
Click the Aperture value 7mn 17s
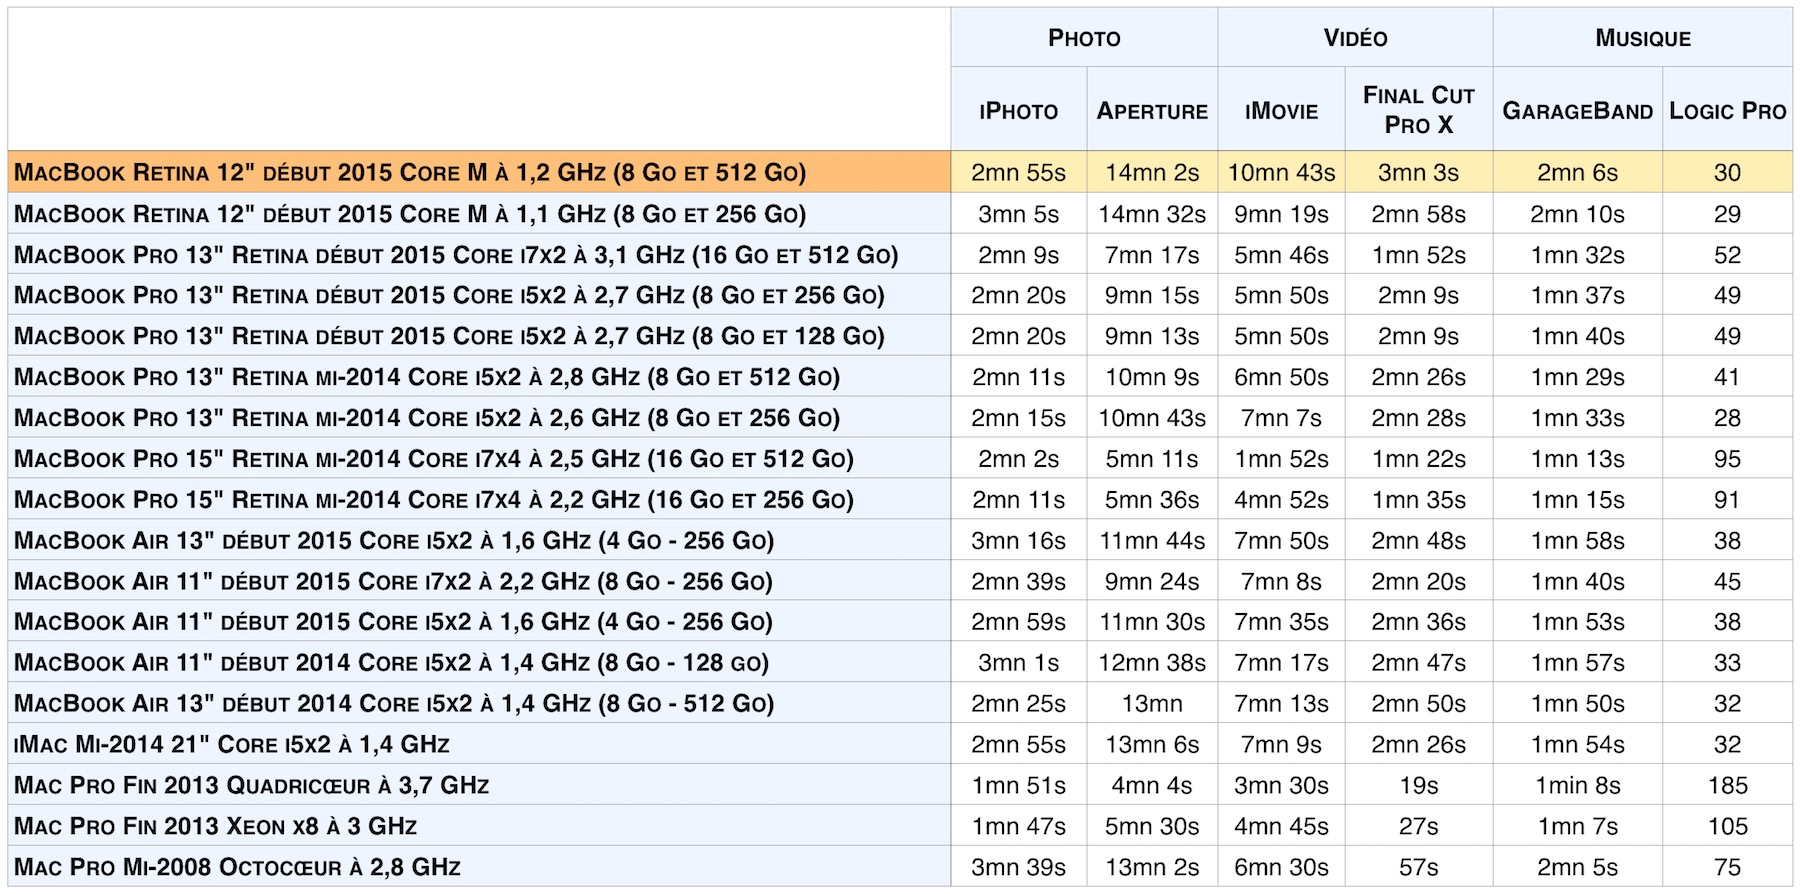(x=1152, y=255)
